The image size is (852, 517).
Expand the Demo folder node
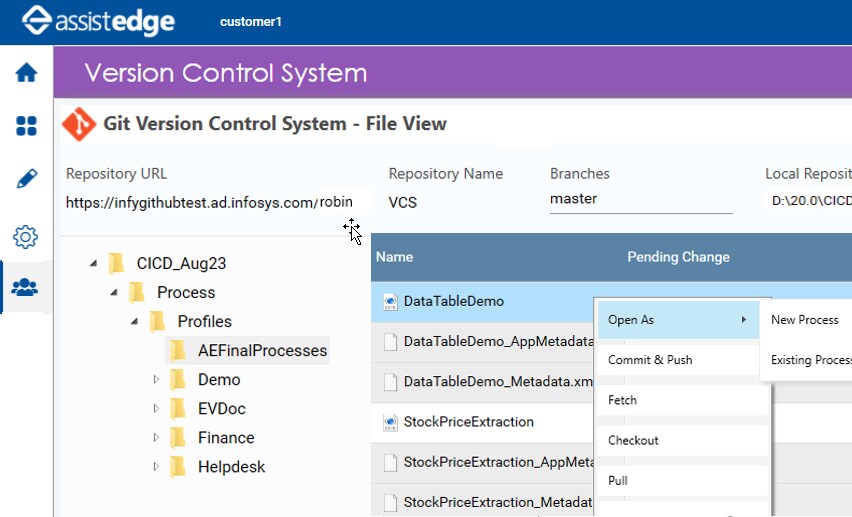click(156, 379)
